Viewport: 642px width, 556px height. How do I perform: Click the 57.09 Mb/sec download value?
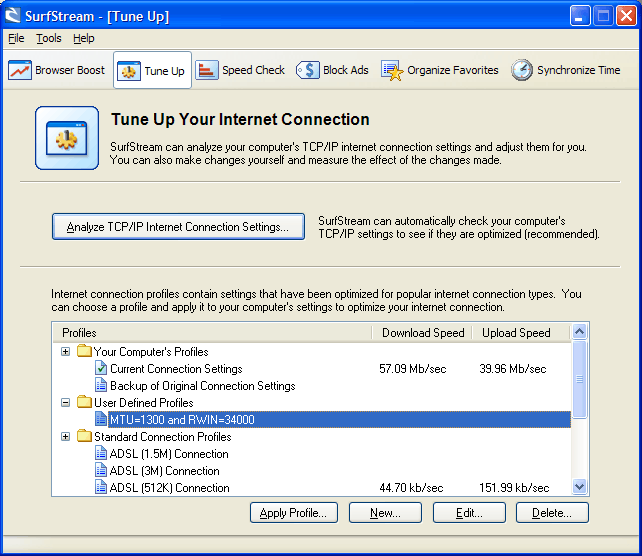tap(412, 368)
